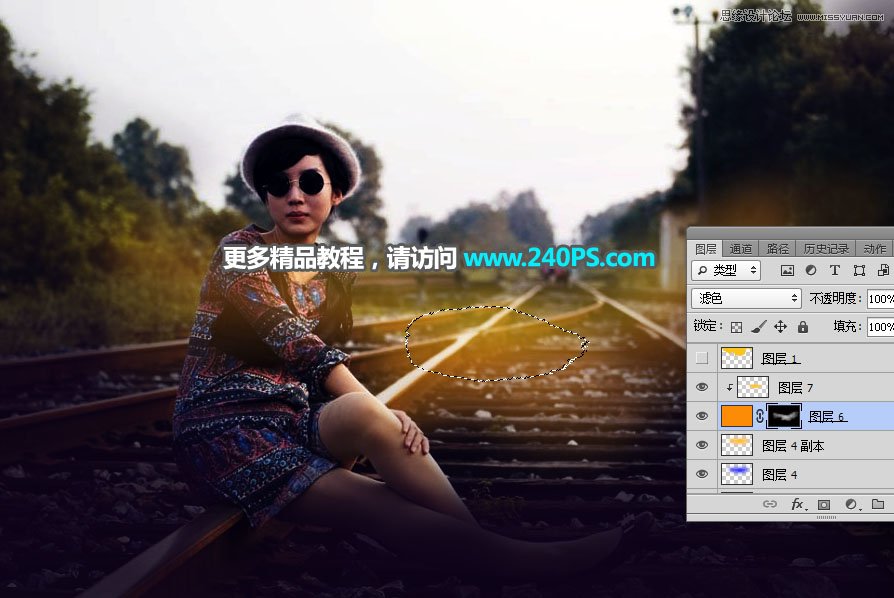Screen dimensions: 894x598
Task: Hide the 图层 6 layer
Action: click(702, 416)
